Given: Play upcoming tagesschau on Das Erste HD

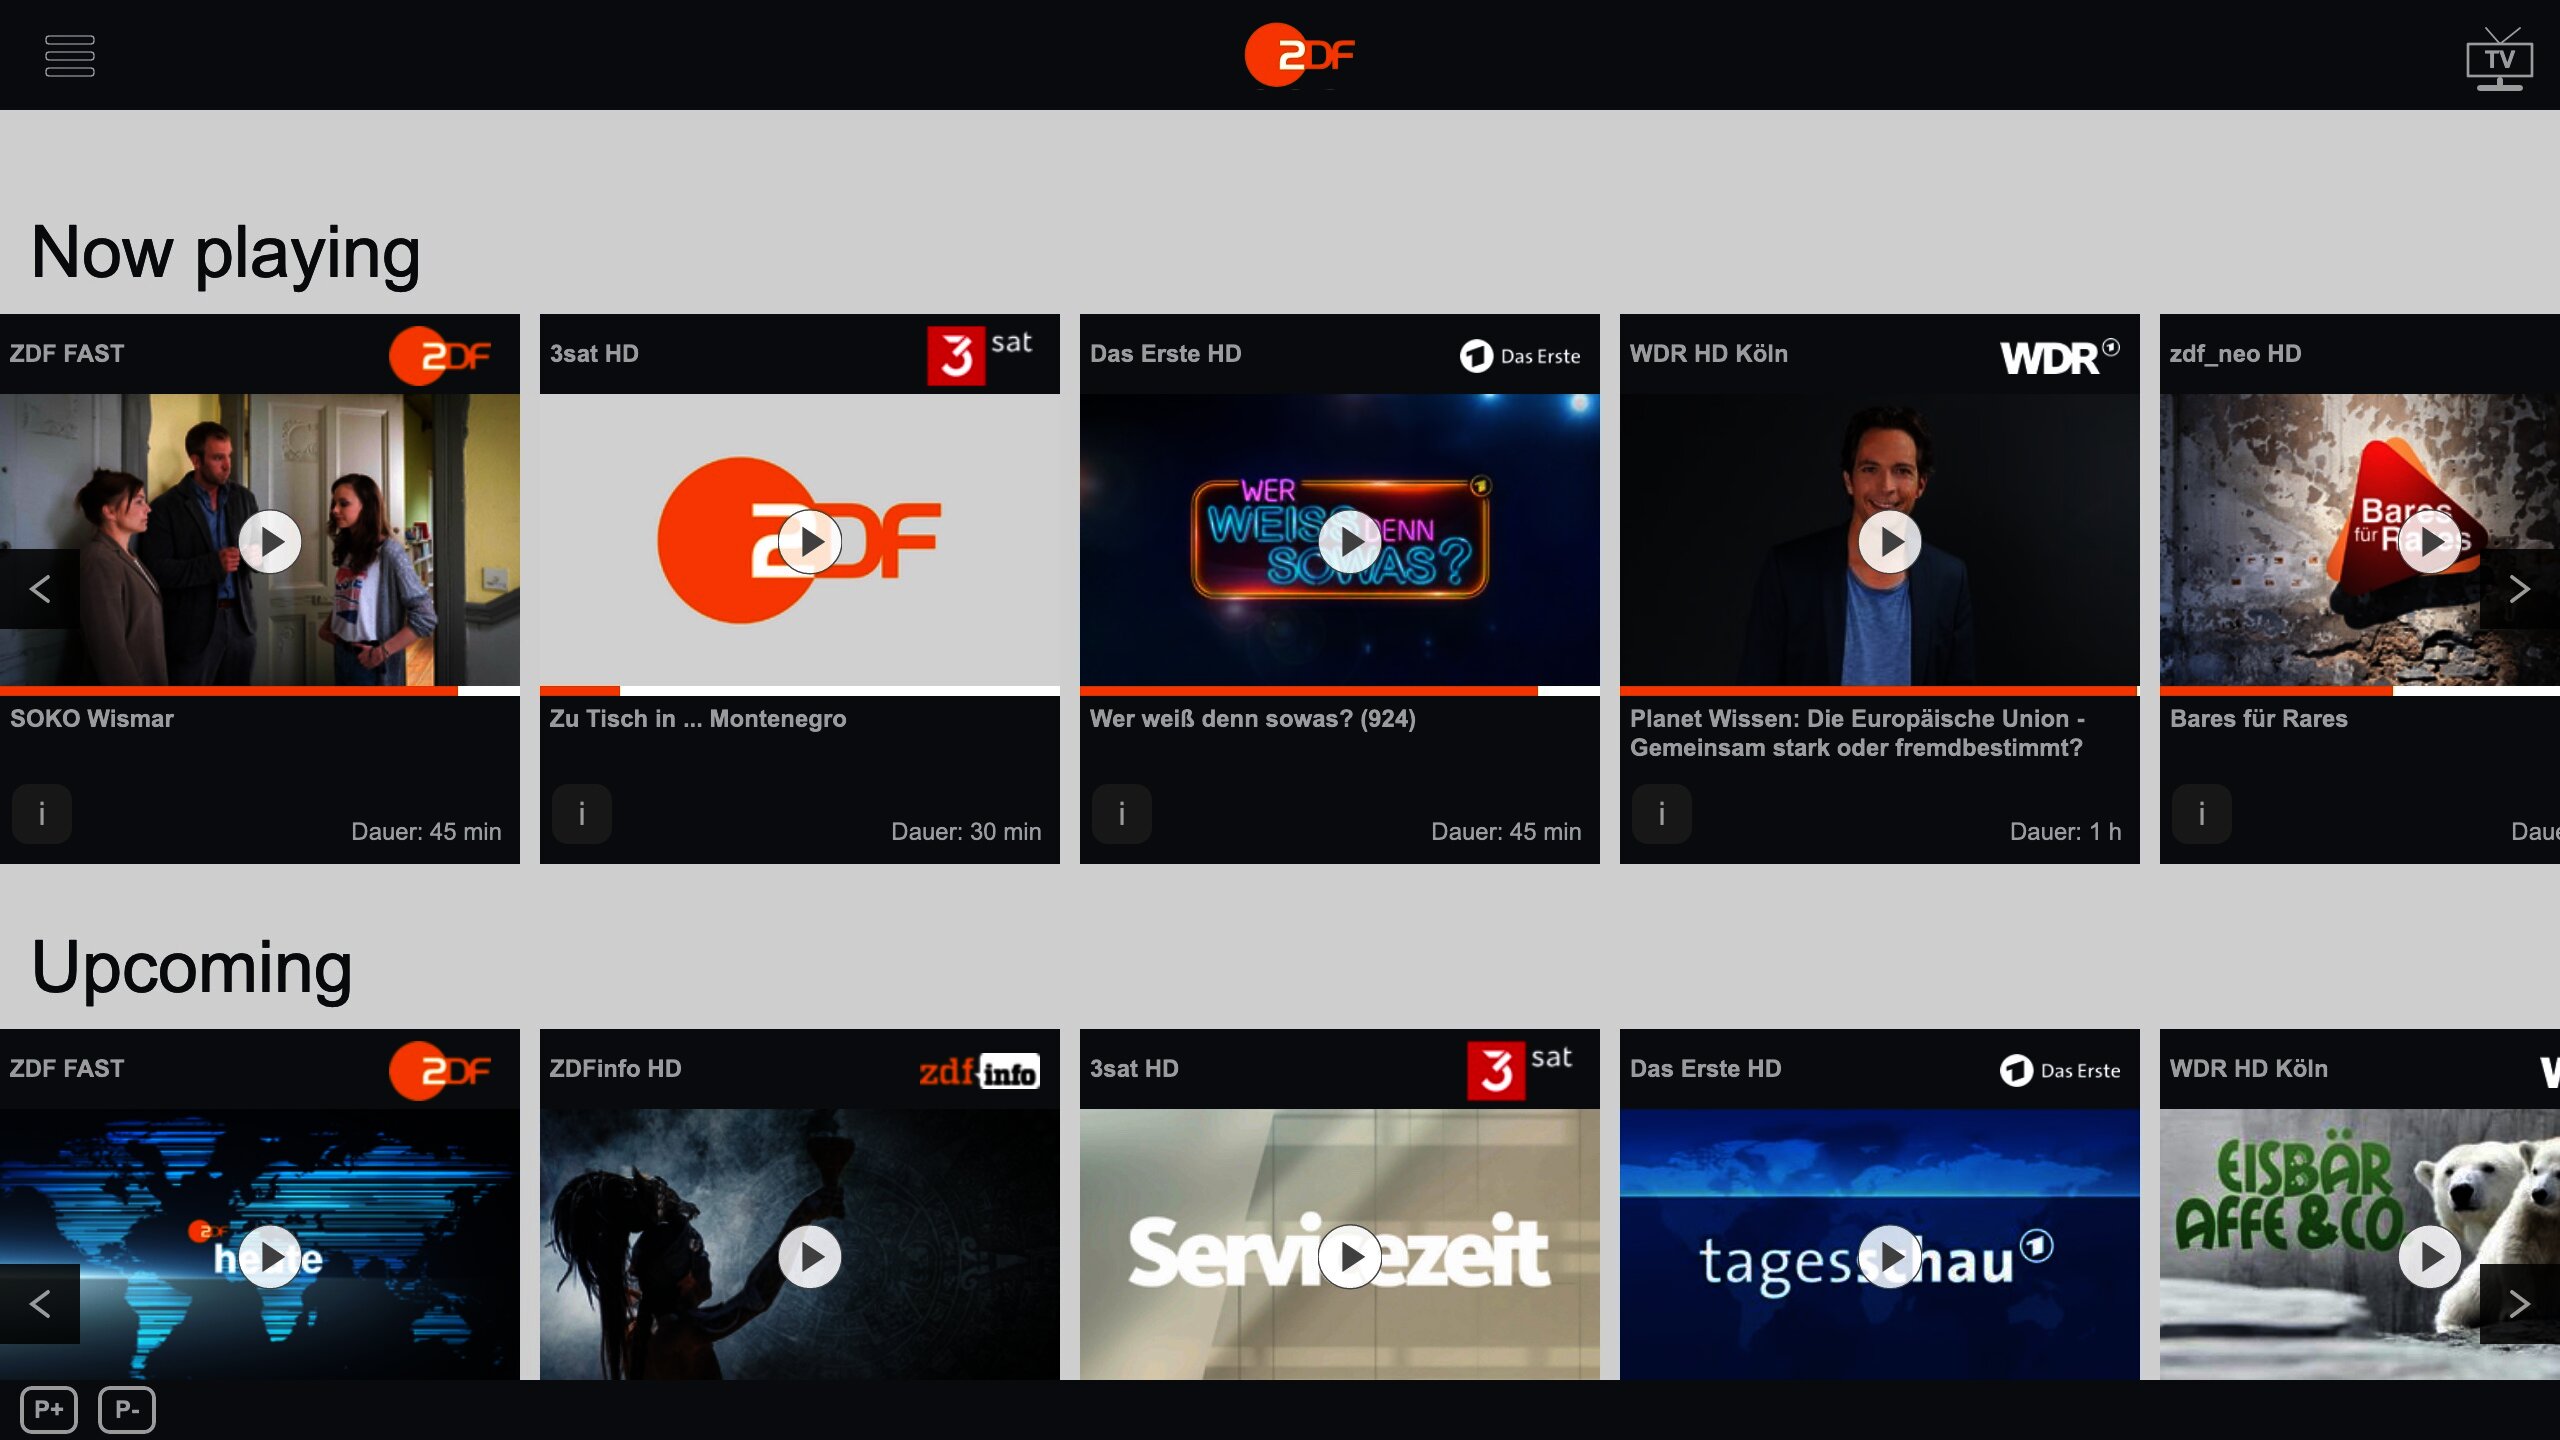Looking at the screenshot, I should point(1889,1256).
